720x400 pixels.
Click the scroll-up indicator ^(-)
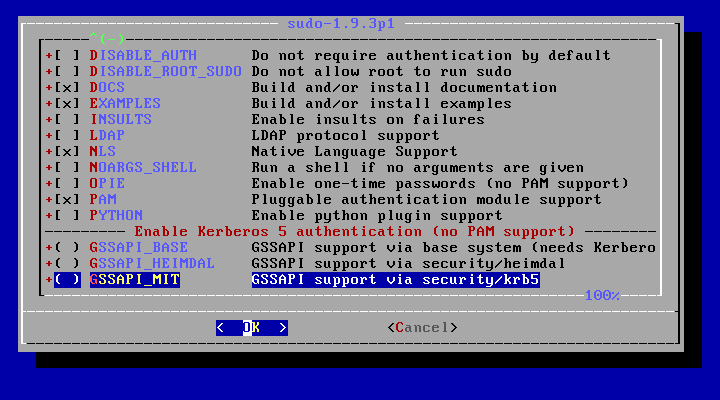click(107, 38)
